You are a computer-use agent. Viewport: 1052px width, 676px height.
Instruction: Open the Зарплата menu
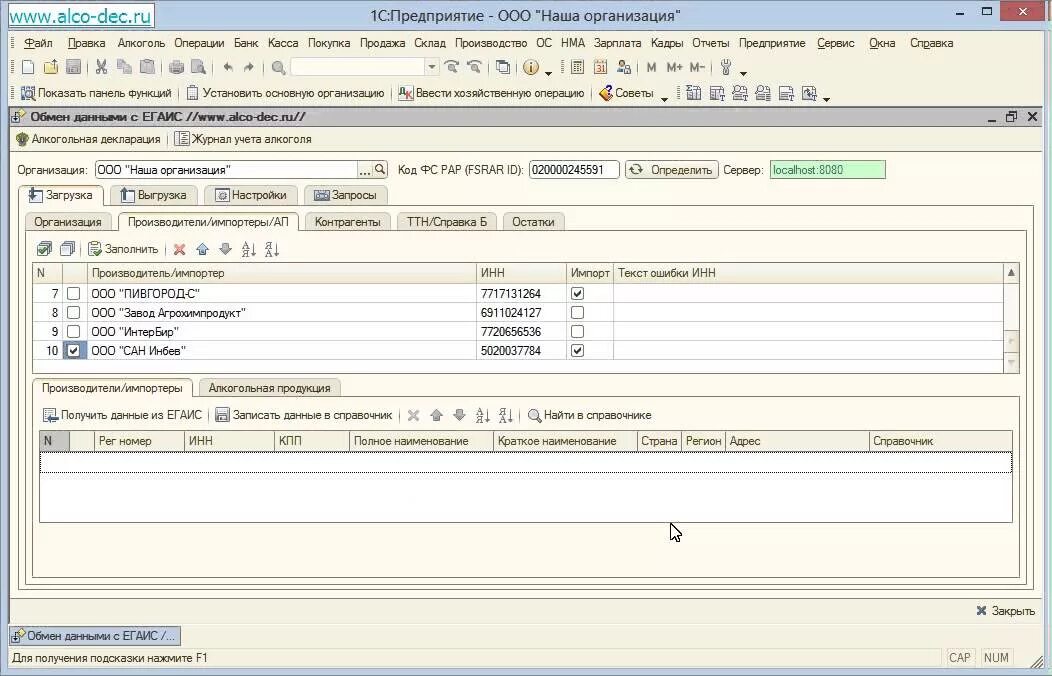(x=617, y=43)
